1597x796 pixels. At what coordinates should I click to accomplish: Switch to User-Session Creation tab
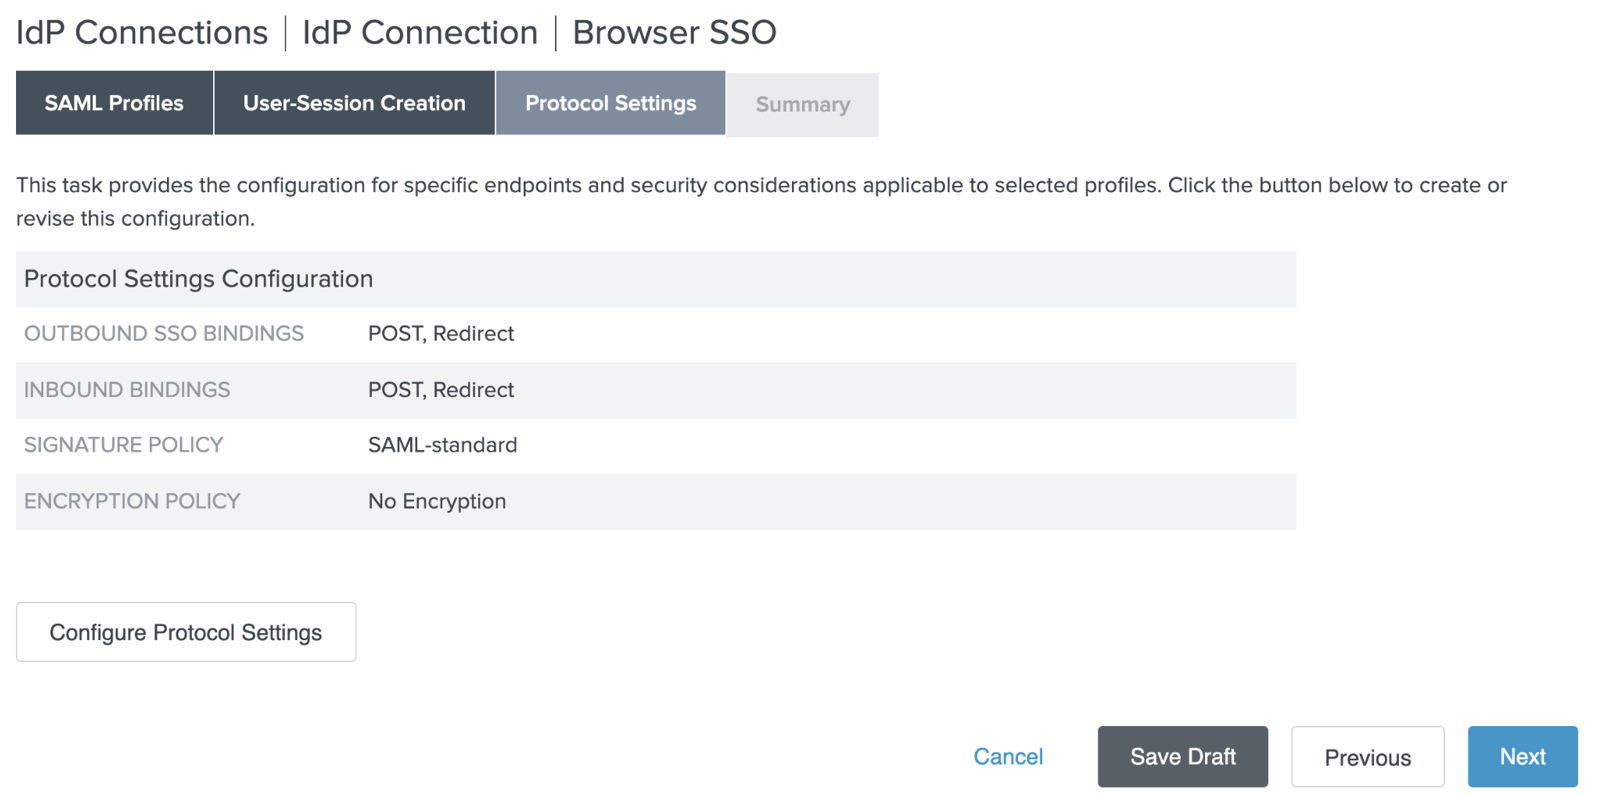[354, 103]
